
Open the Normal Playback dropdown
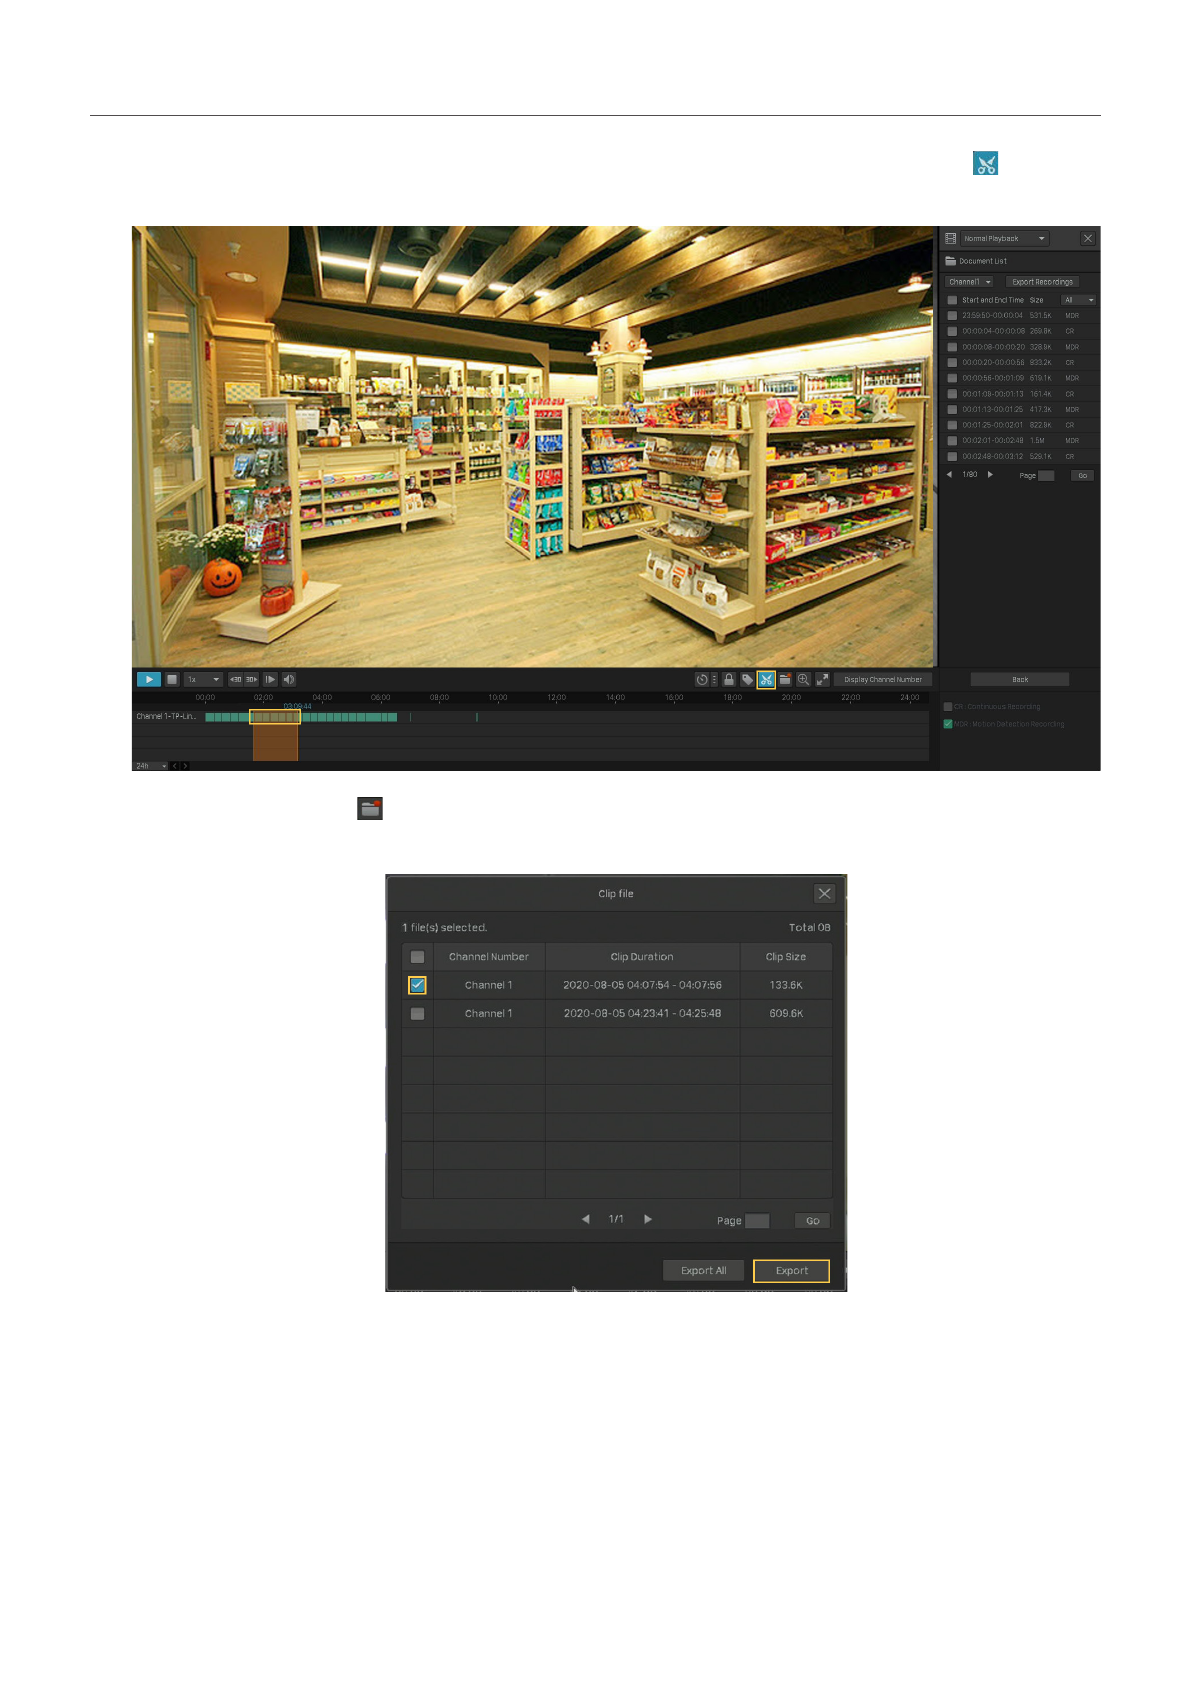[1005, 239]
